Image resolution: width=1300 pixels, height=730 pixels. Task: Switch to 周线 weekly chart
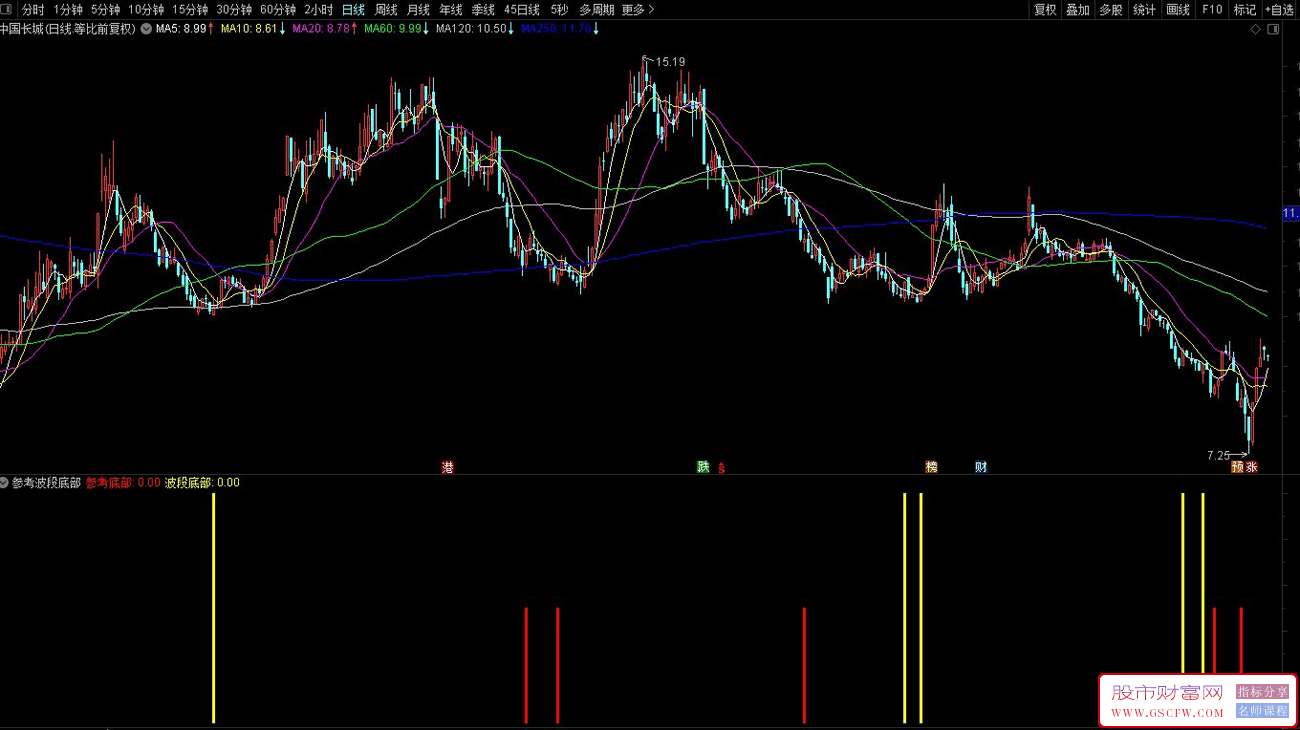pos(386,10)
